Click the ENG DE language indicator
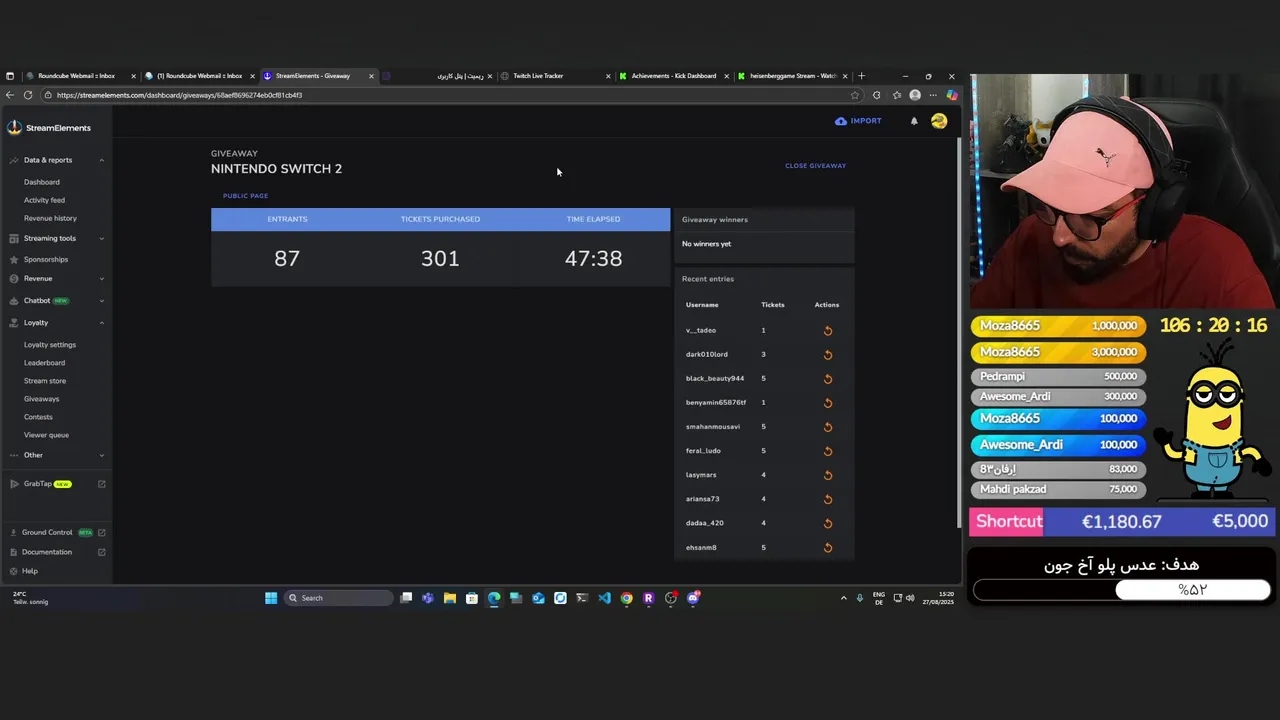Screen dimensions: 1280x720 tap(879, 598)
